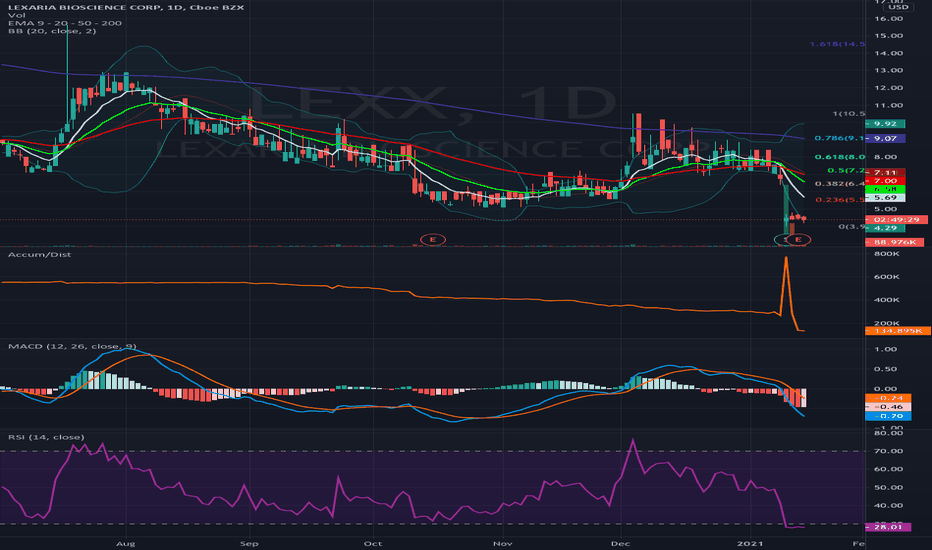
Task: Click the 0.5(7.2 Fibonacci level label
Action: tap(846, 171)
